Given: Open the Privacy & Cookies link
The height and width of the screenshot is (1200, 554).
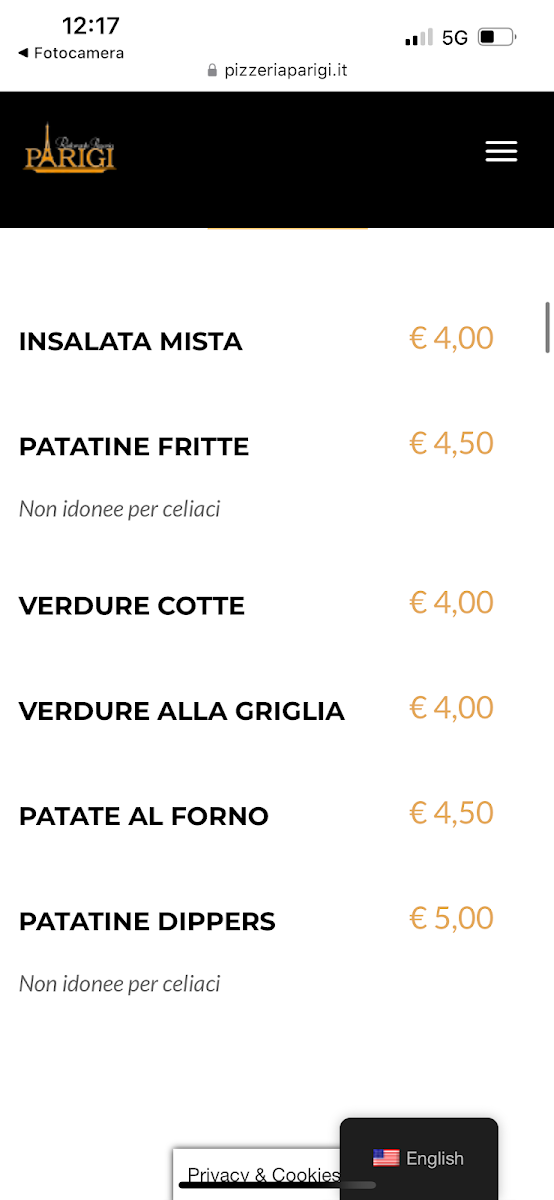Looking at the screenshot, I should click(264, 1175).
